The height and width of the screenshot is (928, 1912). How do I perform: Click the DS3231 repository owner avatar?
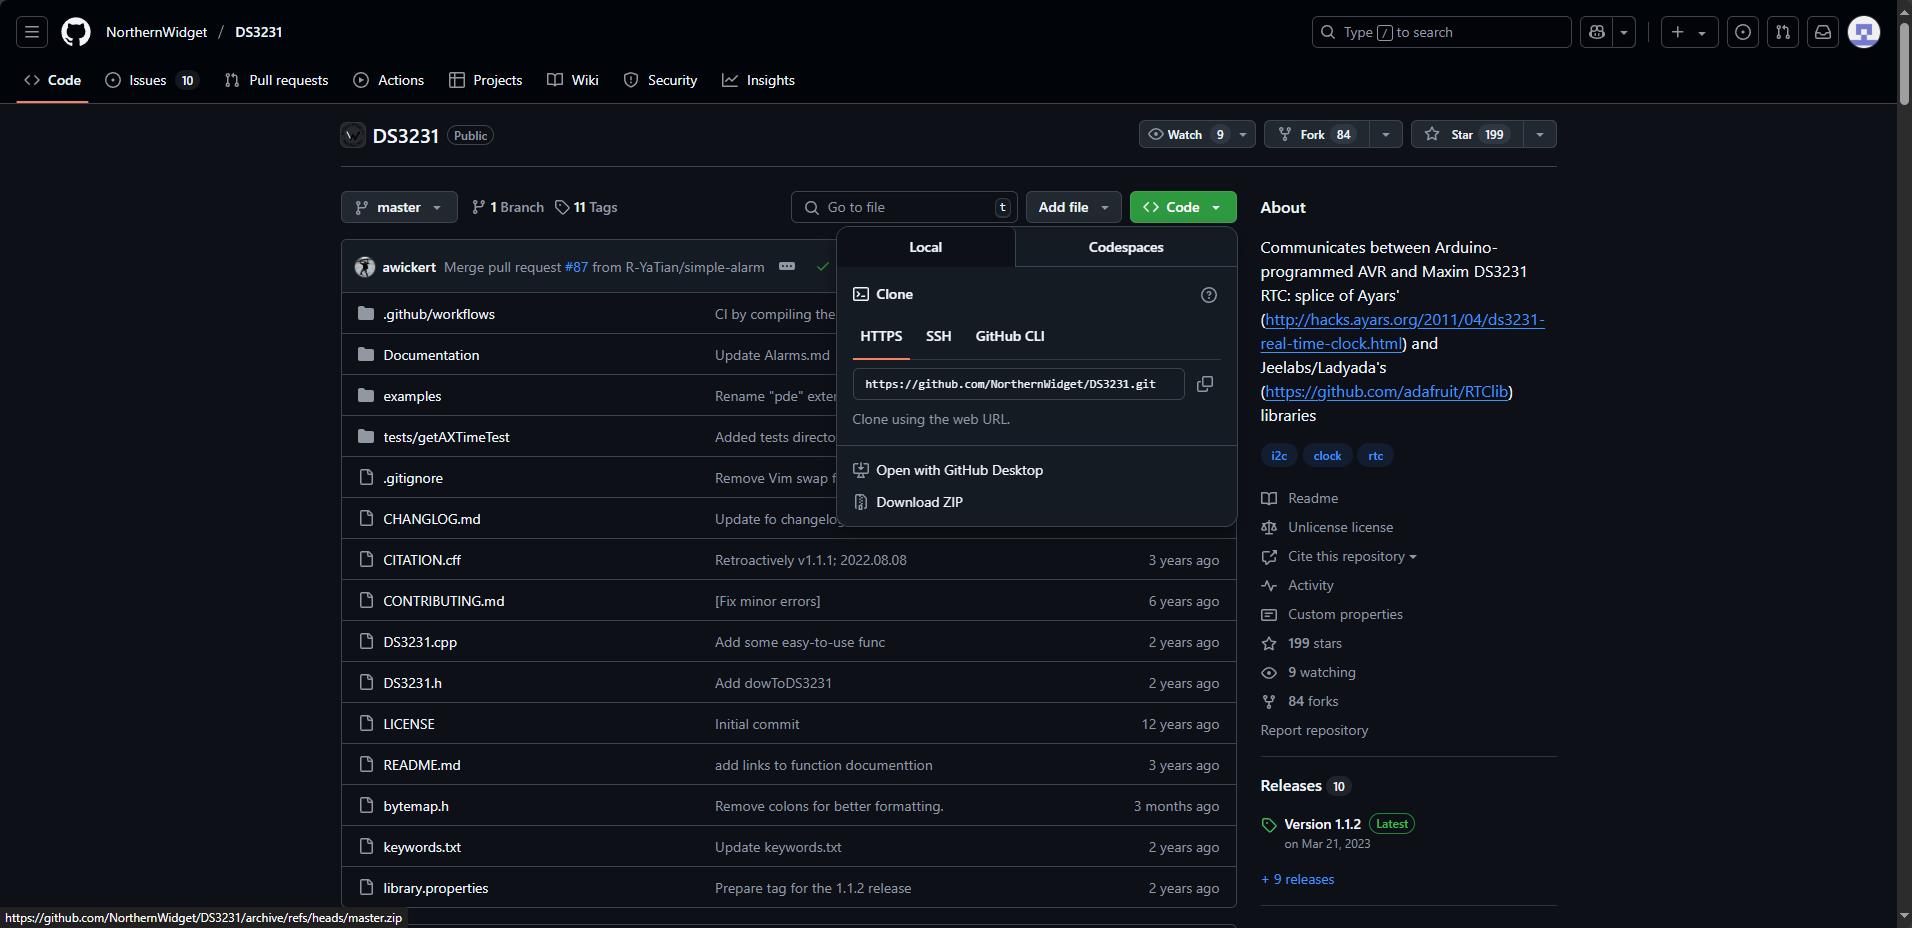(x=353, y=135)
